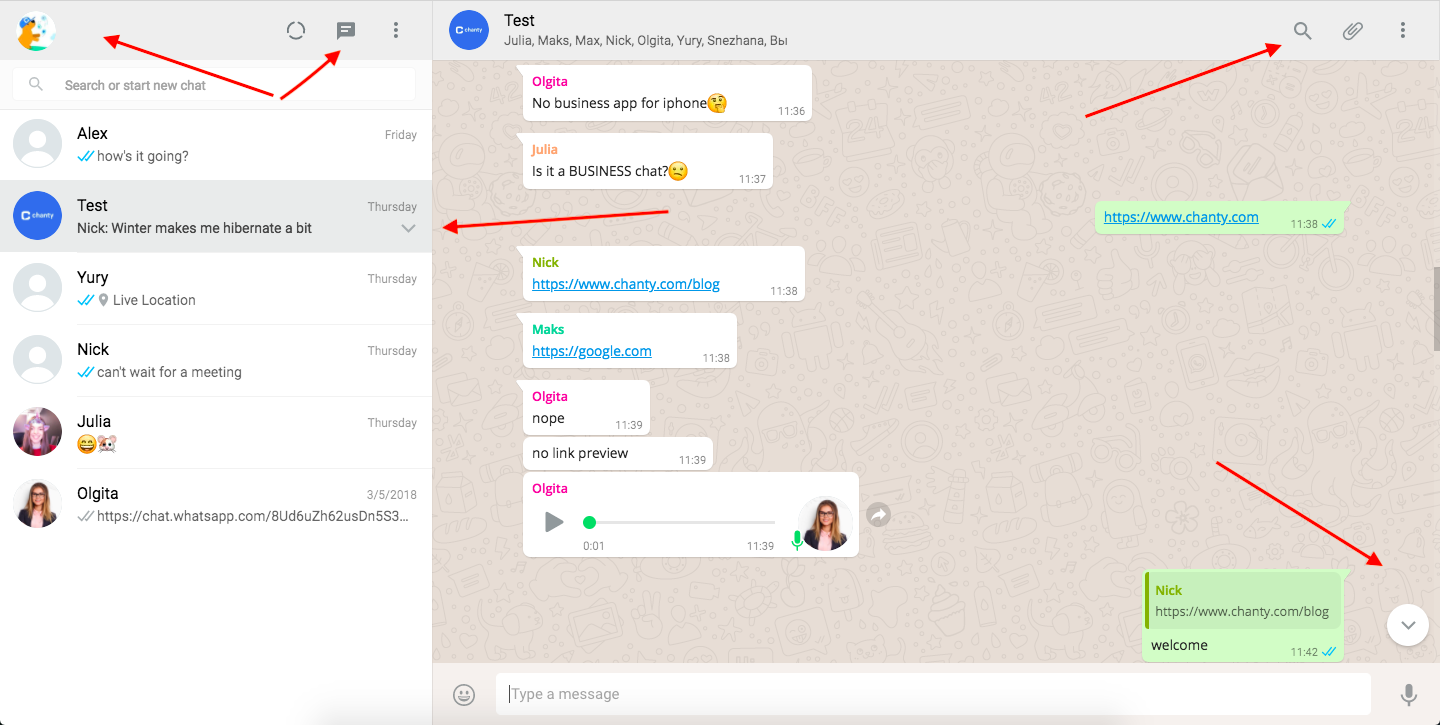Image resolution: width=1440 pixels, height=725 pixels.
Task: Collapse message options on the Test conversation row
Action: 408,228
